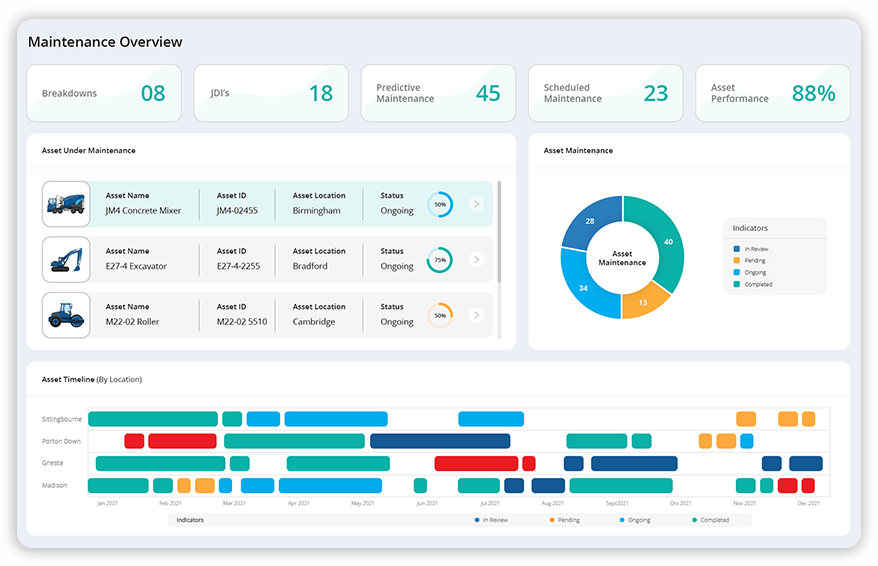This screenshot has height=566, width=878.
Task: Expand the JM4 Concrete Mixer row arrow
Action: coord(476,205)
